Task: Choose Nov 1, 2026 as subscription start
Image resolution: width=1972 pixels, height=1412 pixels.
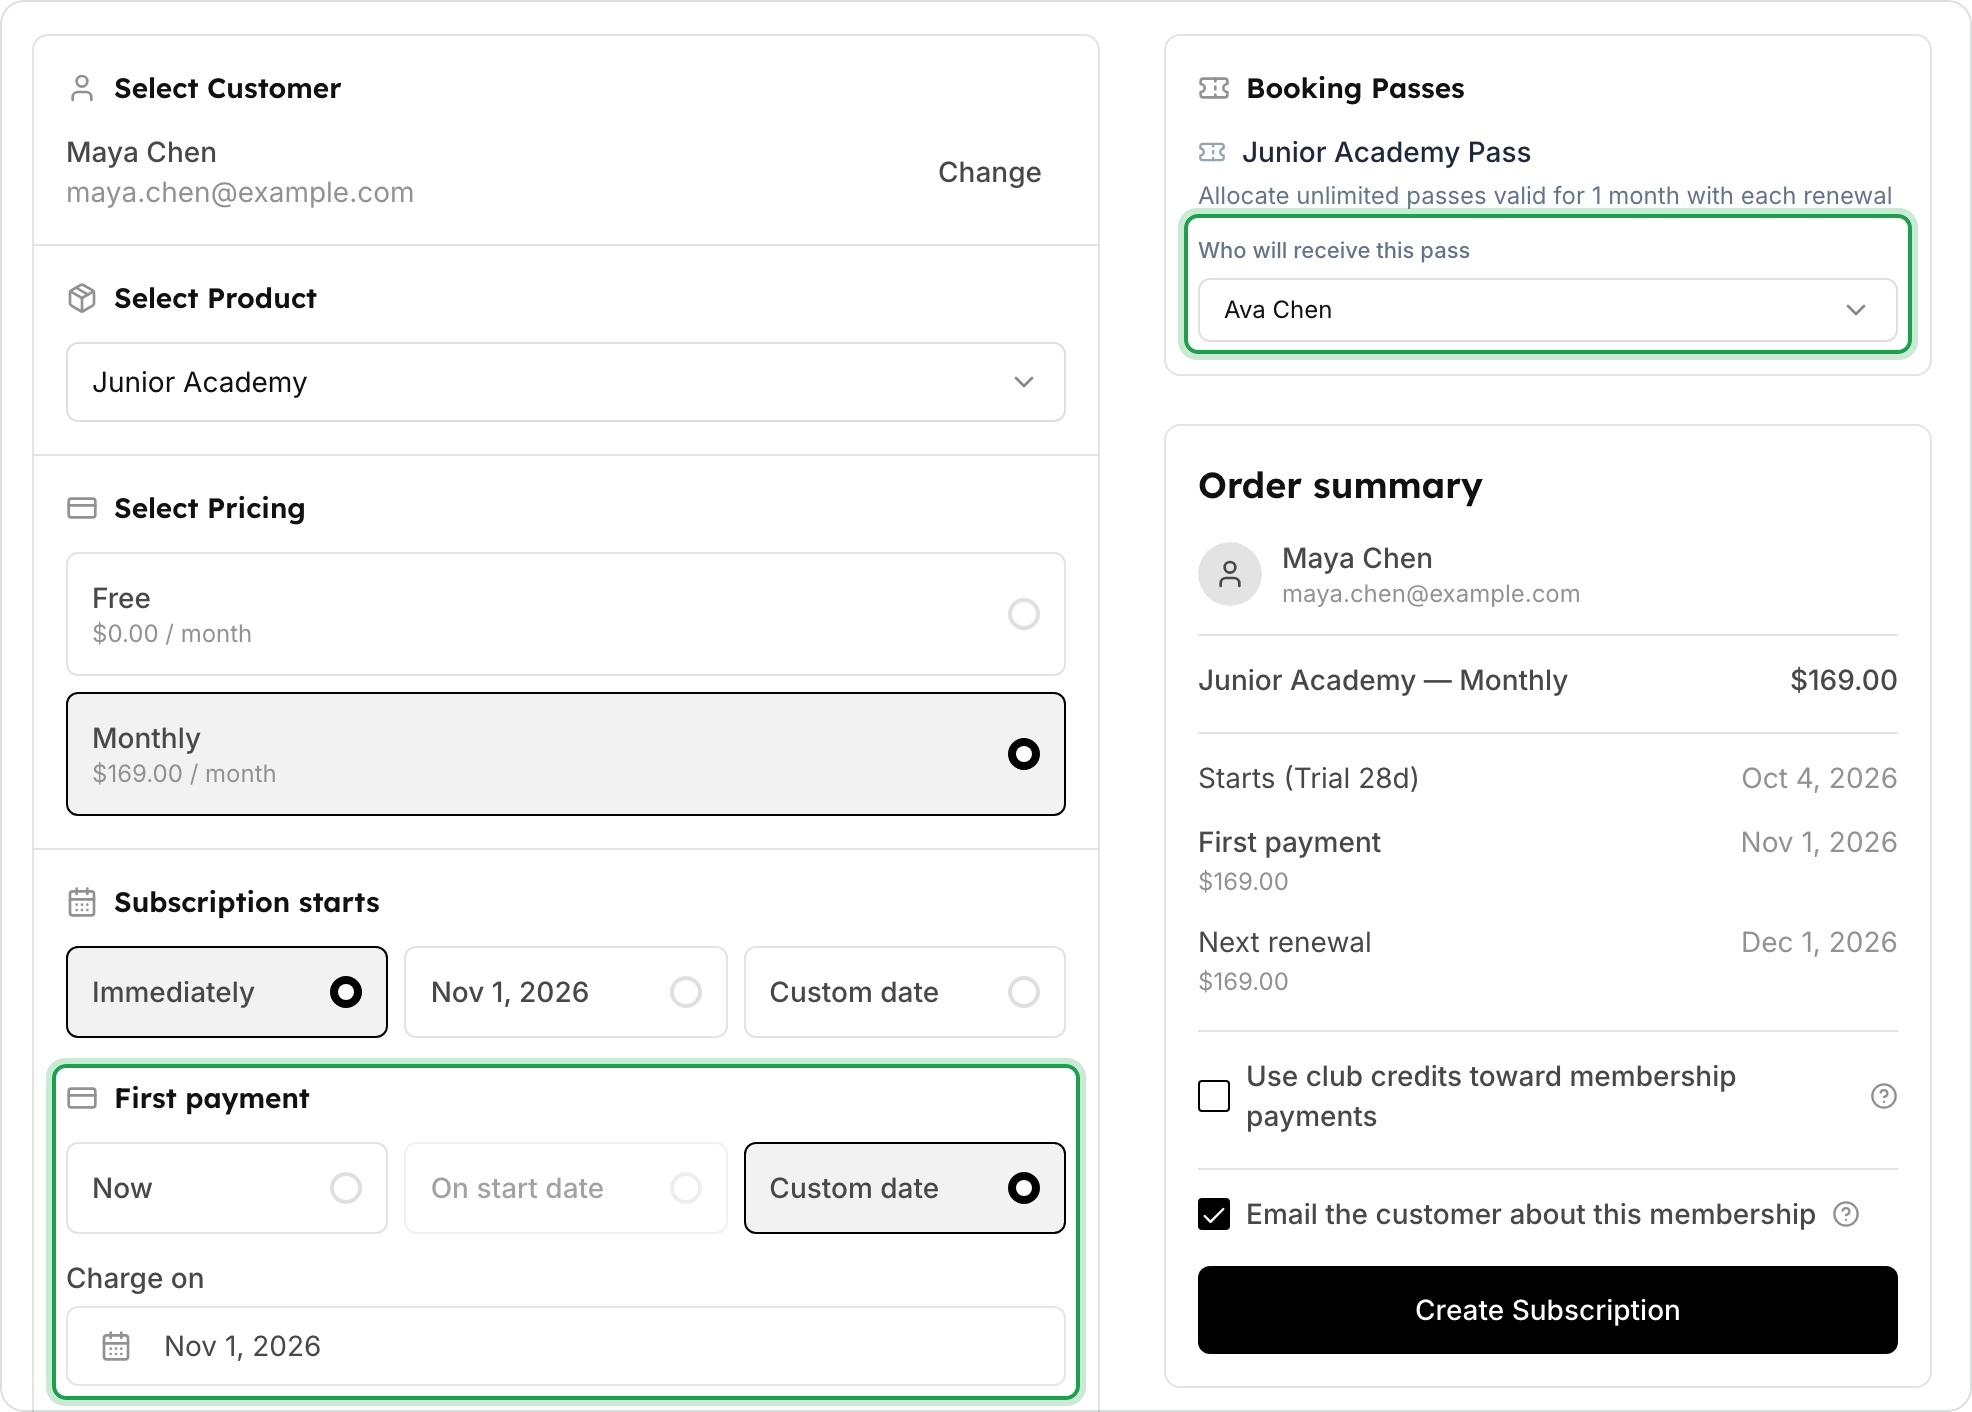Action: [x=566, y=992]
